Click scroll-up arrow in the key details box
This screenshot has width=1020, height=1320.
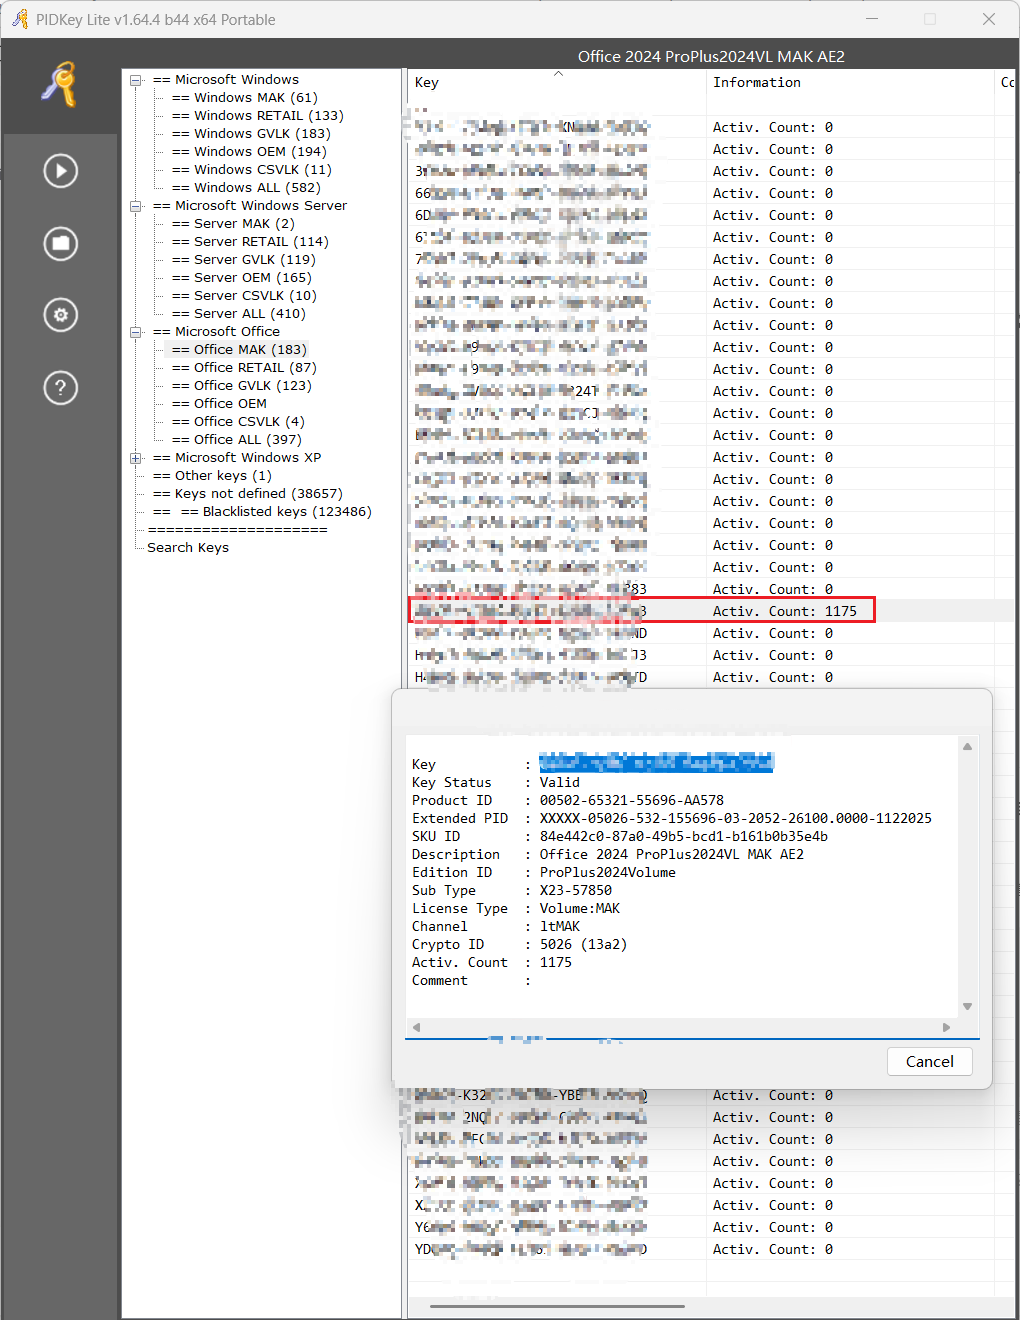tap(967, 747)
